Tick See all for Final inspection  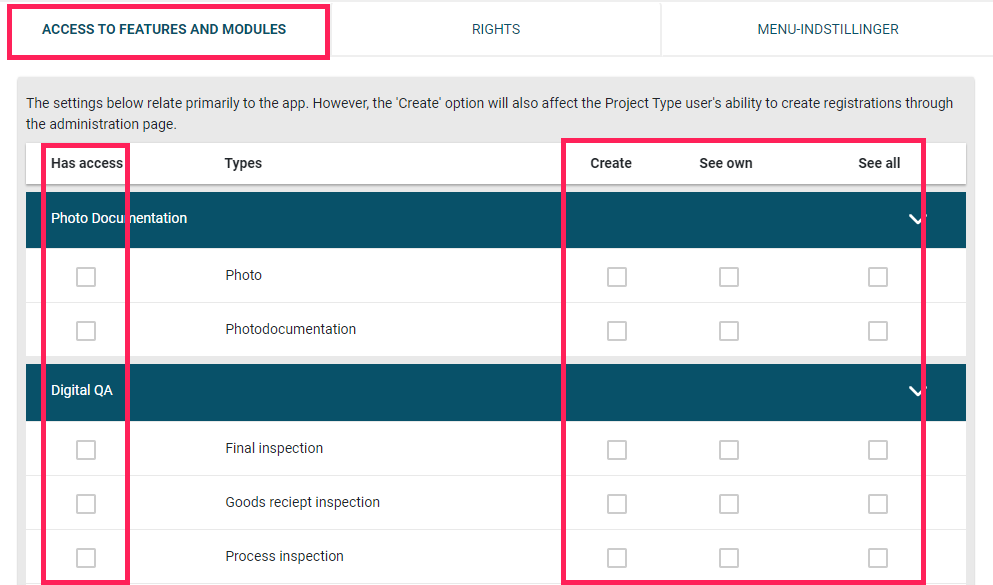click(878, 450)
